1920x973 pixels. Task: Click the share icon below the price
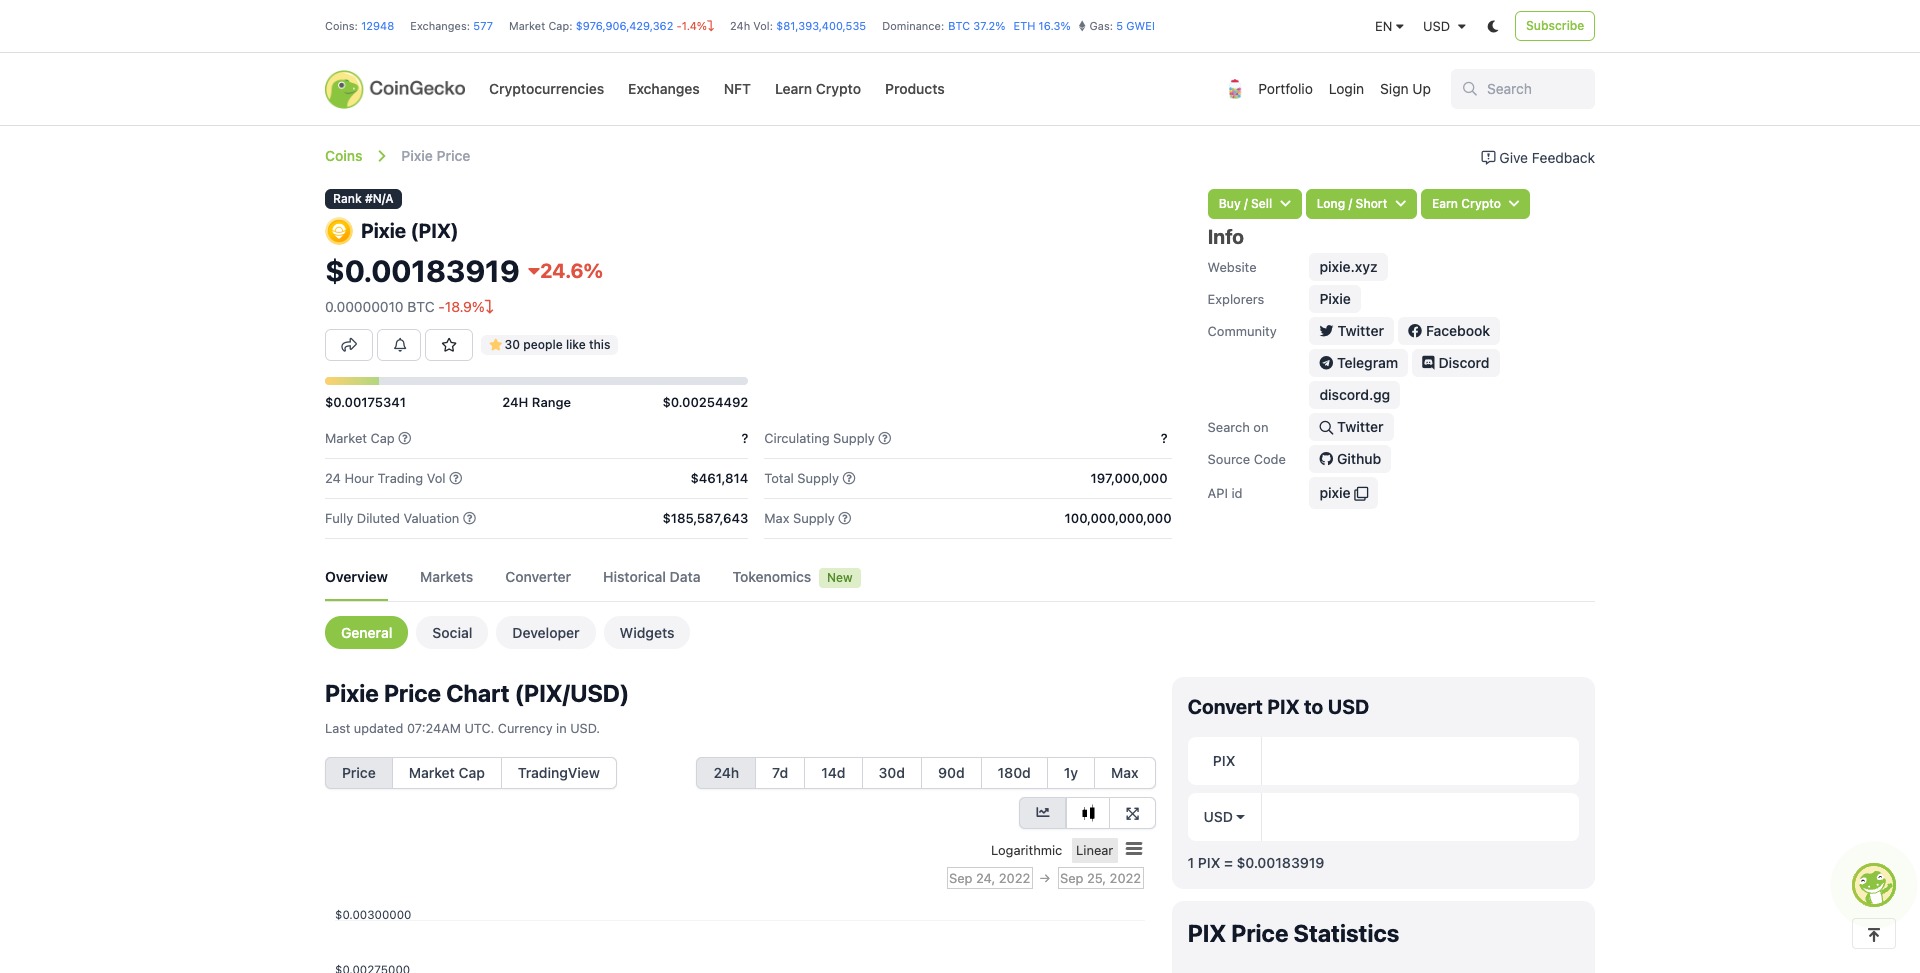[x=348, y=344]
